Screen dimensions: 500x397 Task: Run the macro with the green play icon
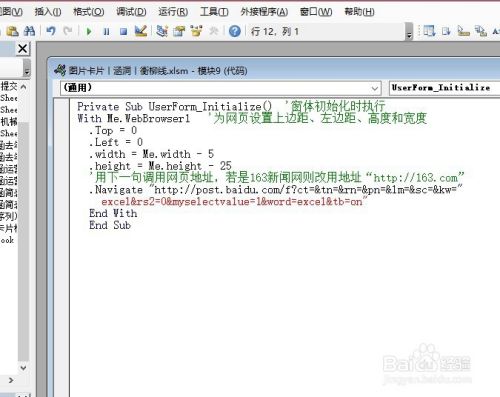[x=89, y=32]
